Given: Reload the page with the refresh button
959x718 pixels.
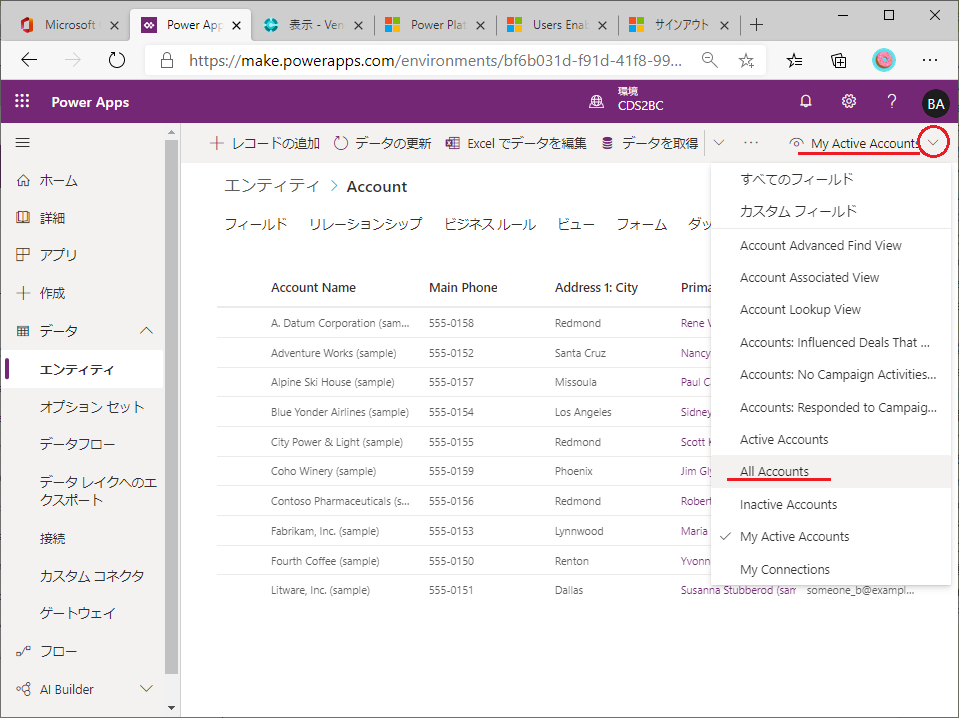Looking at the screenshot, I should coord(116,60).
